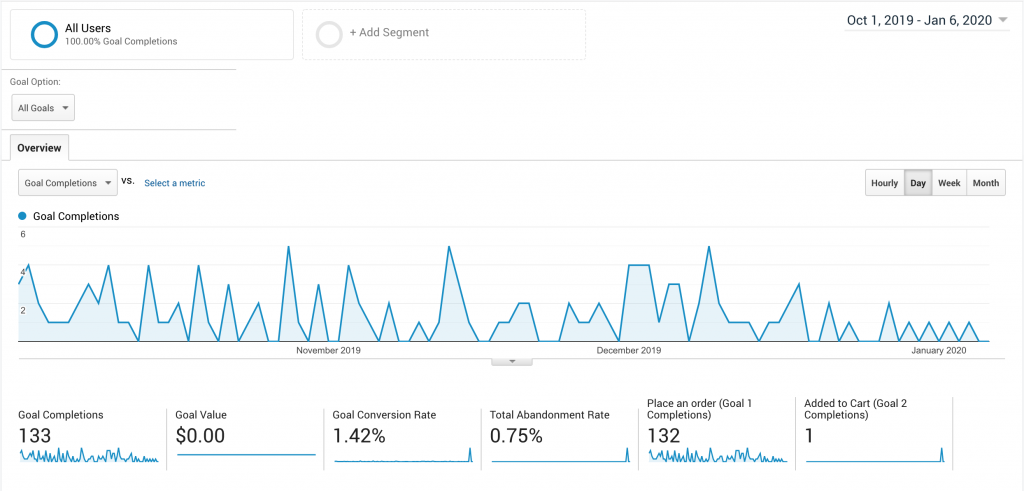Click the Goal Conversion Rate sparkline
The width and height of the screenshot is (1024, 491).
tap(403, 456)
